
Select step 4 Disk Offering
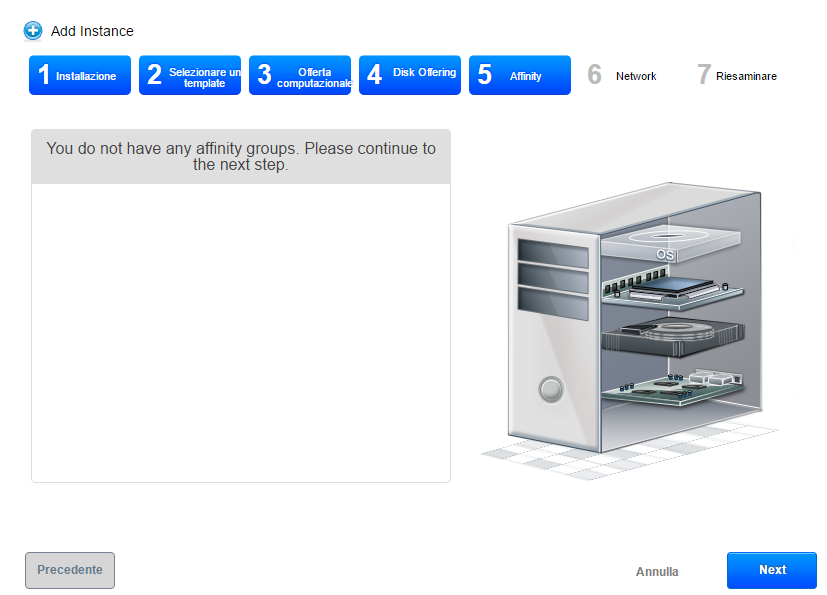[x=410, y=75]
